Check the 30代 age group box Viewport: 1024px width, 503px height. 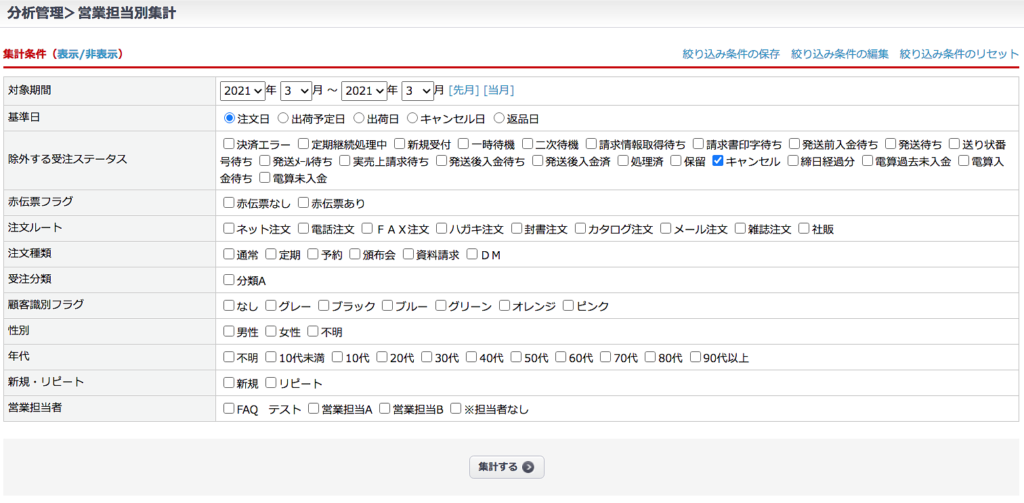(x=427, y=358)
